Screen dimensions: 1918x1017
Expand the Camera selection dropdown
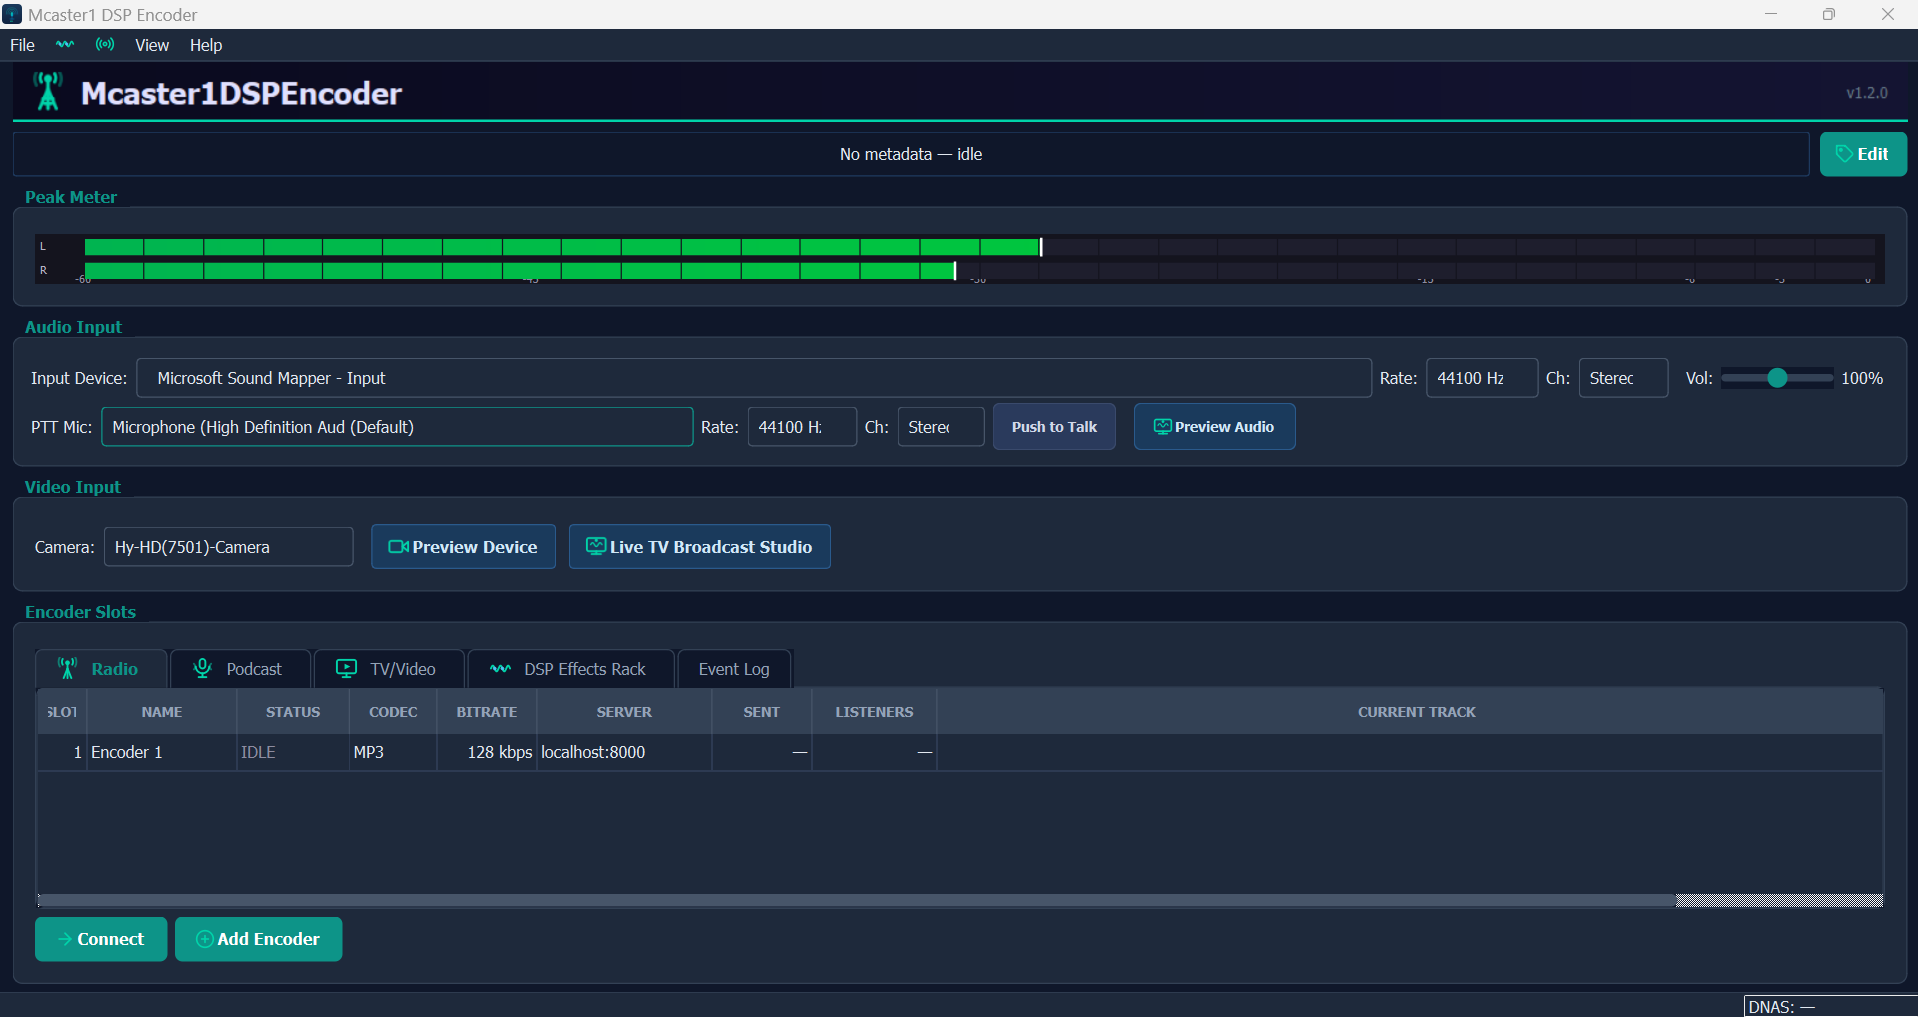[x=228, y=547]
